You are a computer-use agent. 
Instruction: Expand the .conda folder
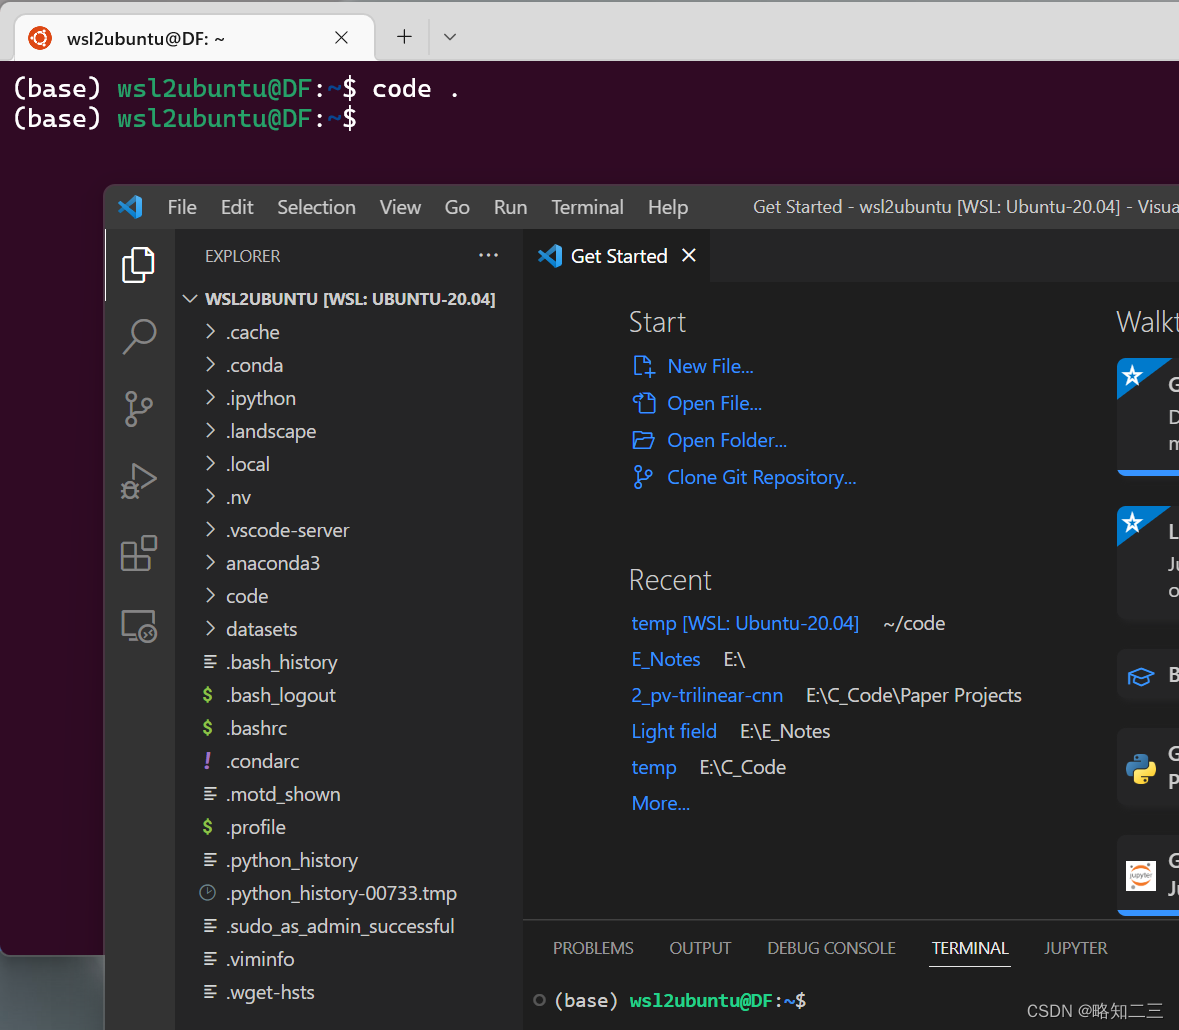click(211, 365)
